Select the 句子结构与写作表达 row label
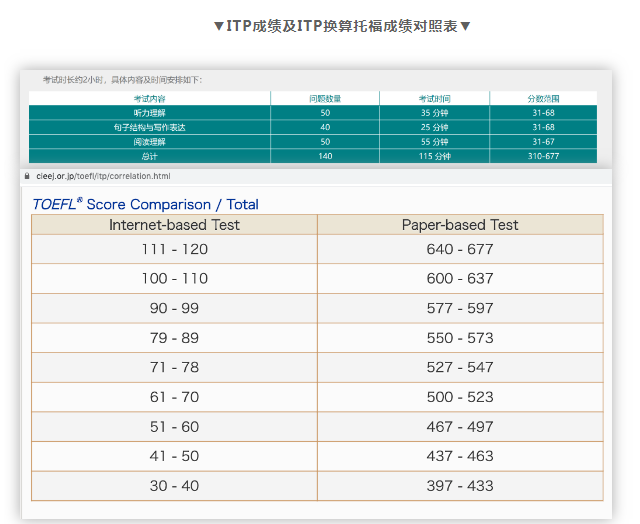 tap(149, 127)
